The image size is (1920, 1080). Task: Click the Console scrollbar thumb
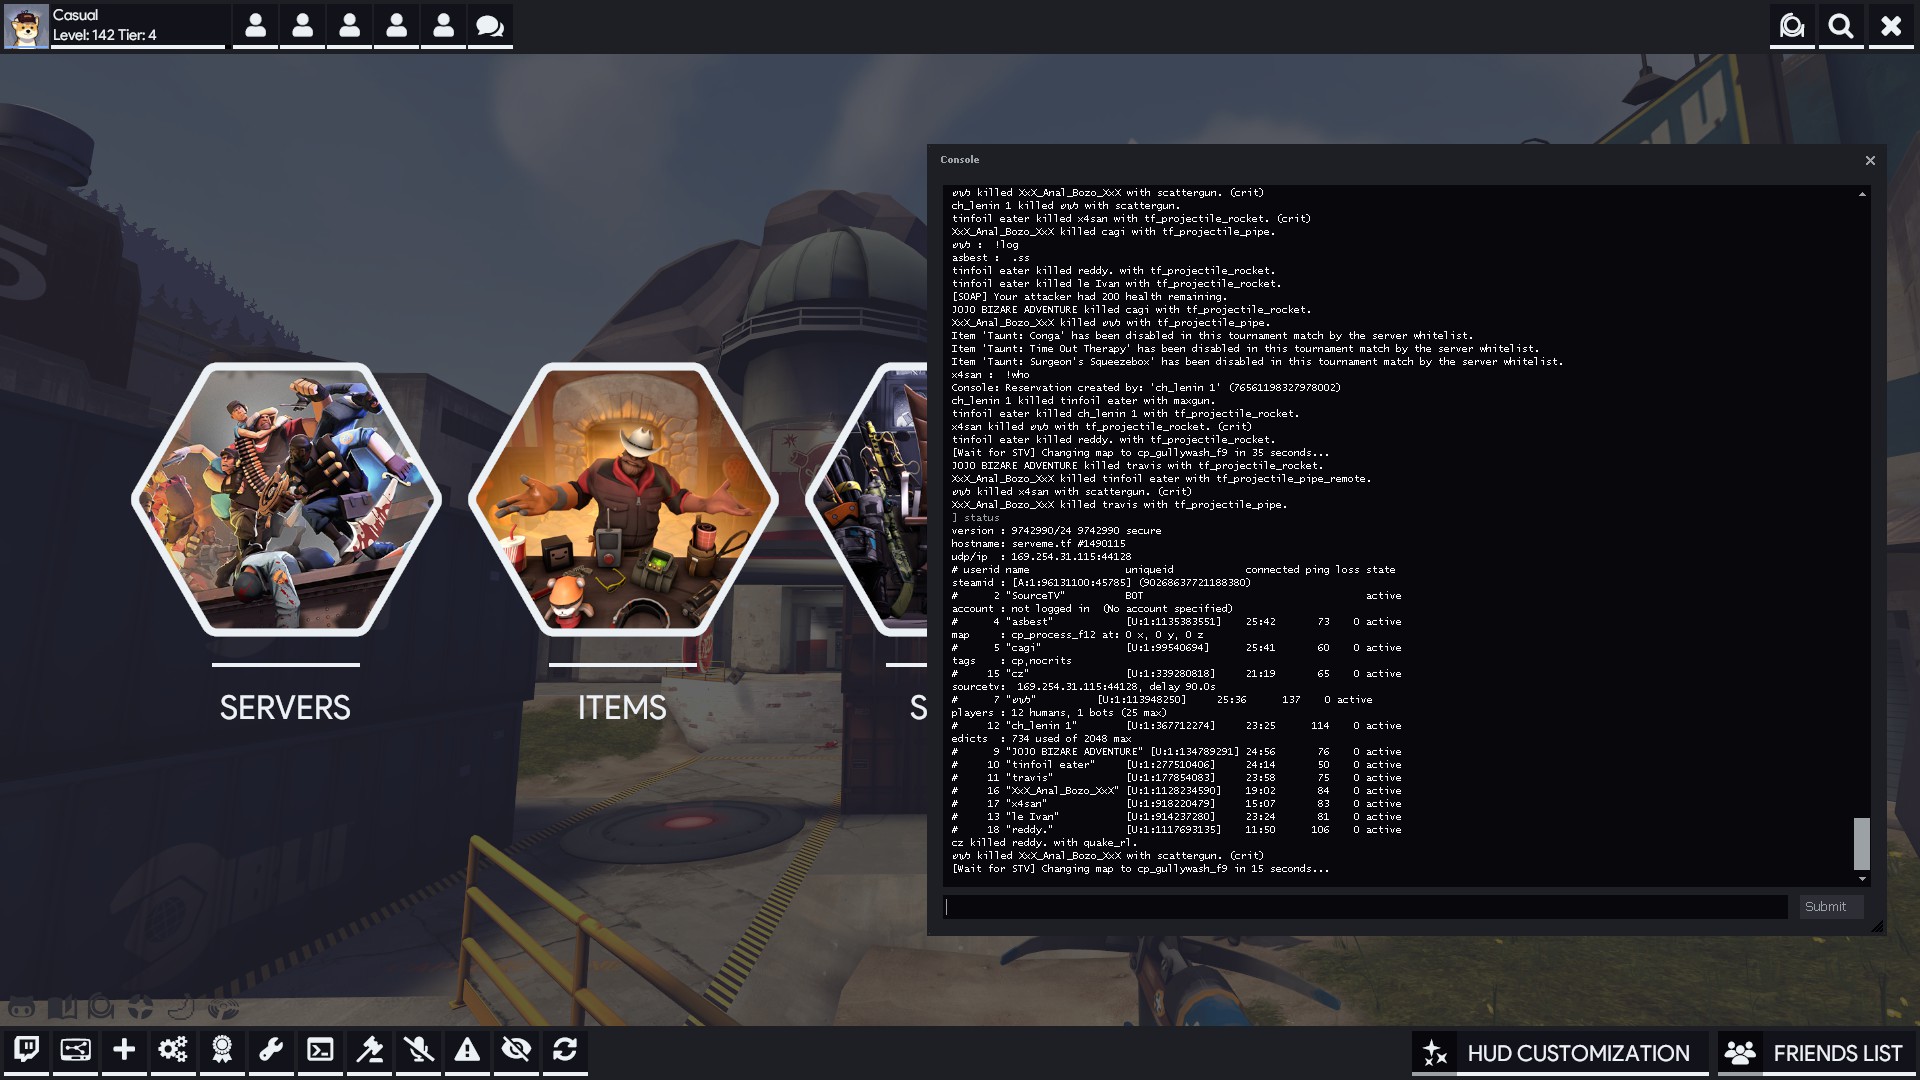click(1862, 844)
